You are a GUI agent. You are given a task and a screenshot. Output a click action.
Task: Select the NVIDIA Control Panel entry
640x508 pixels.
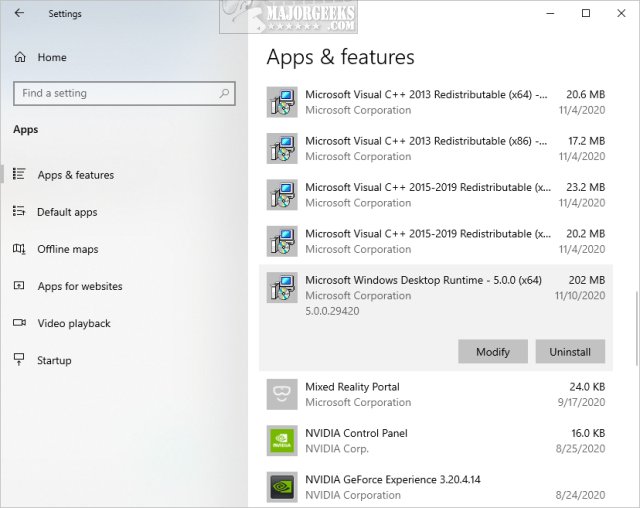coord(436,441)
